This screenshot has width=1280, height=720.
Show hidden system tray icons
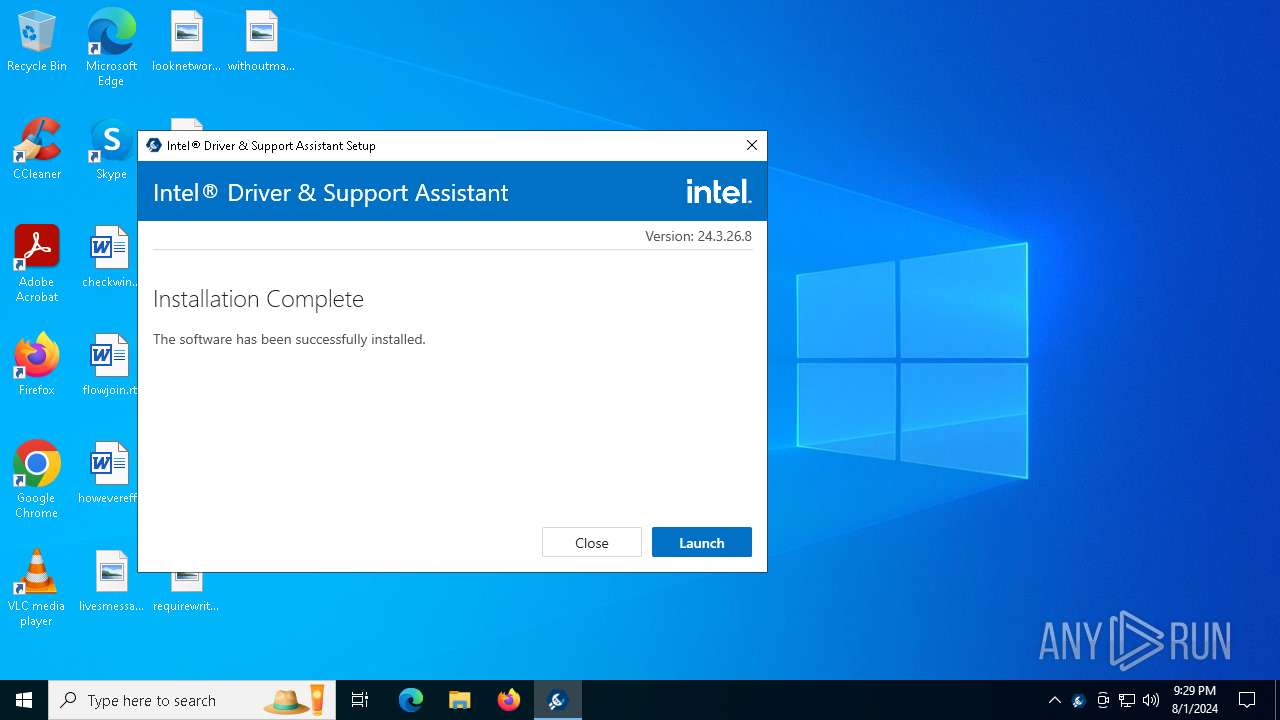click(1054, 700)
